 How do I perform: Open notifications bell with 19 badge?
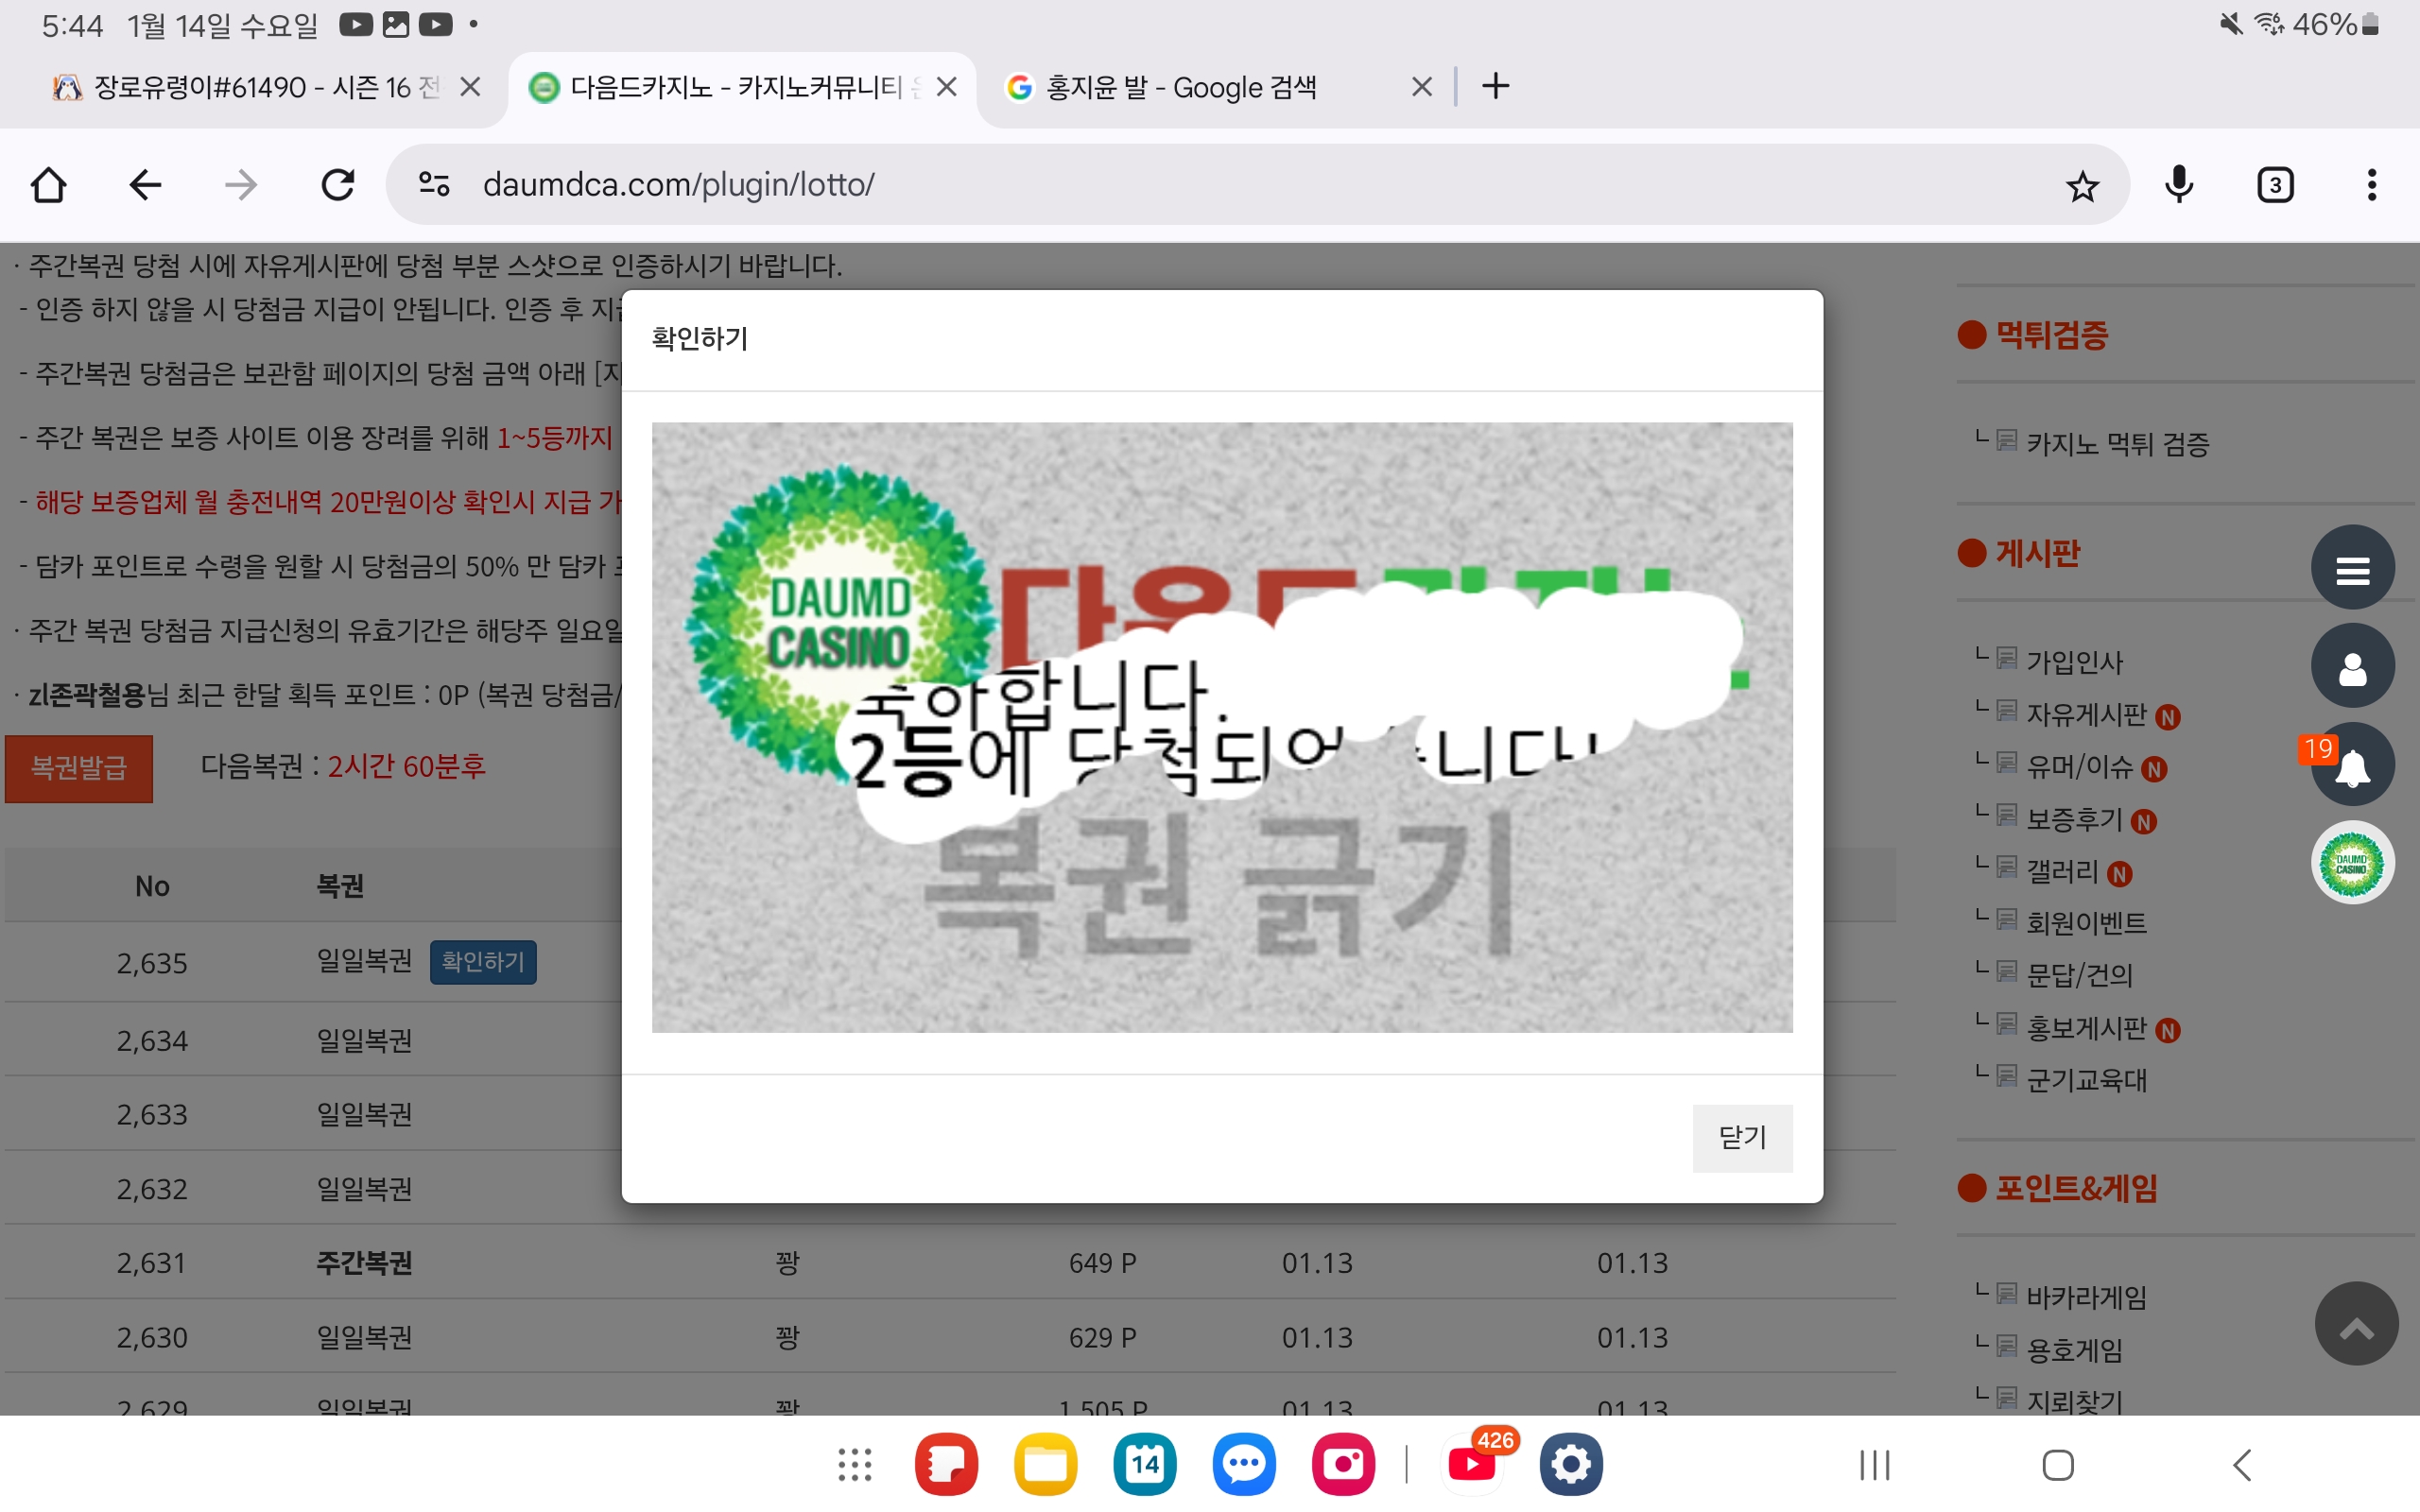pos(2352,766)
